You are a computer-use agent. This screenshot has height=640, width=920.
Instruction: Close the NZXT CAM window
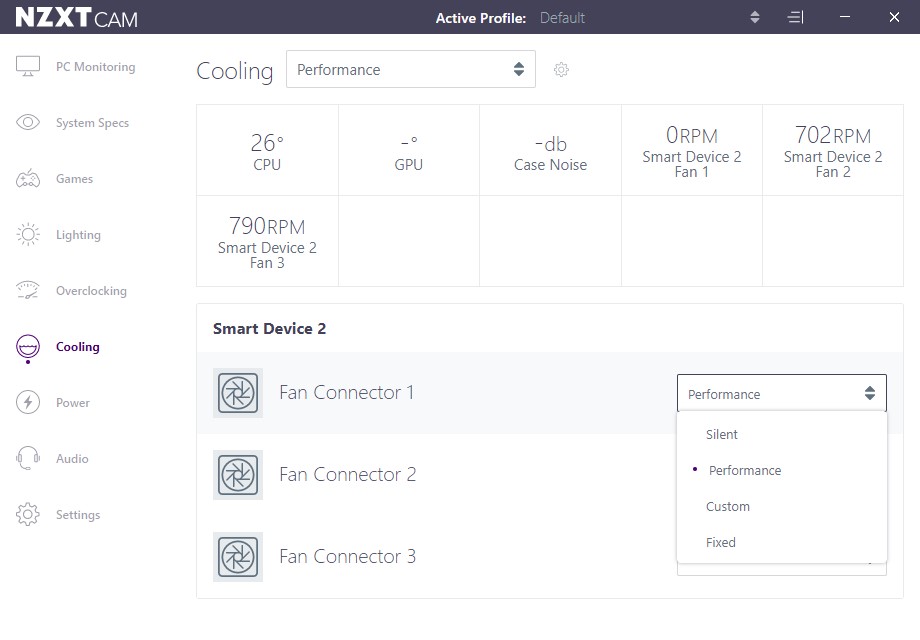894,17
